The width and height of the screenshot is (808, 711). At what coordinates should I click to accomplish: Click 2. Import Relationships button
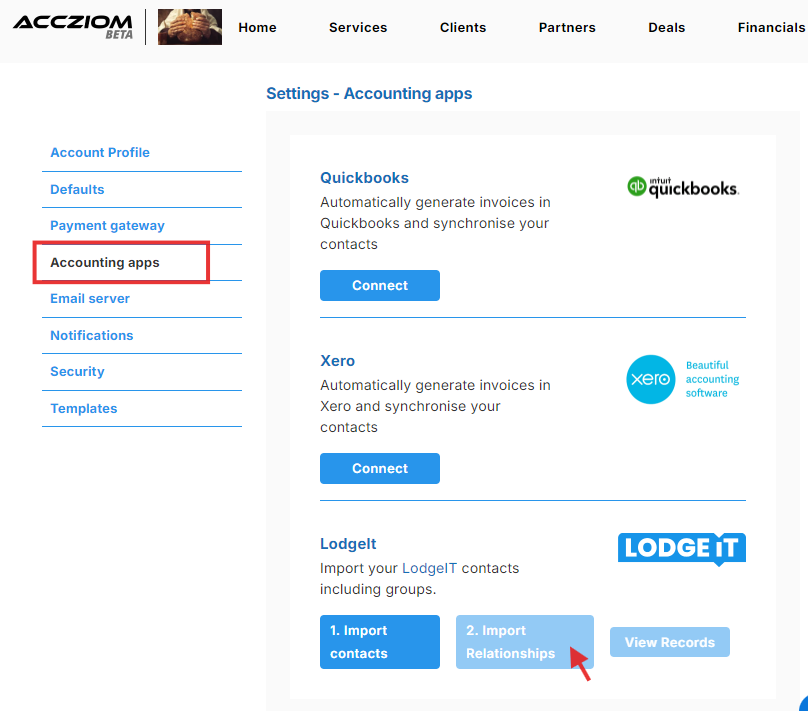tap(525, 642)
